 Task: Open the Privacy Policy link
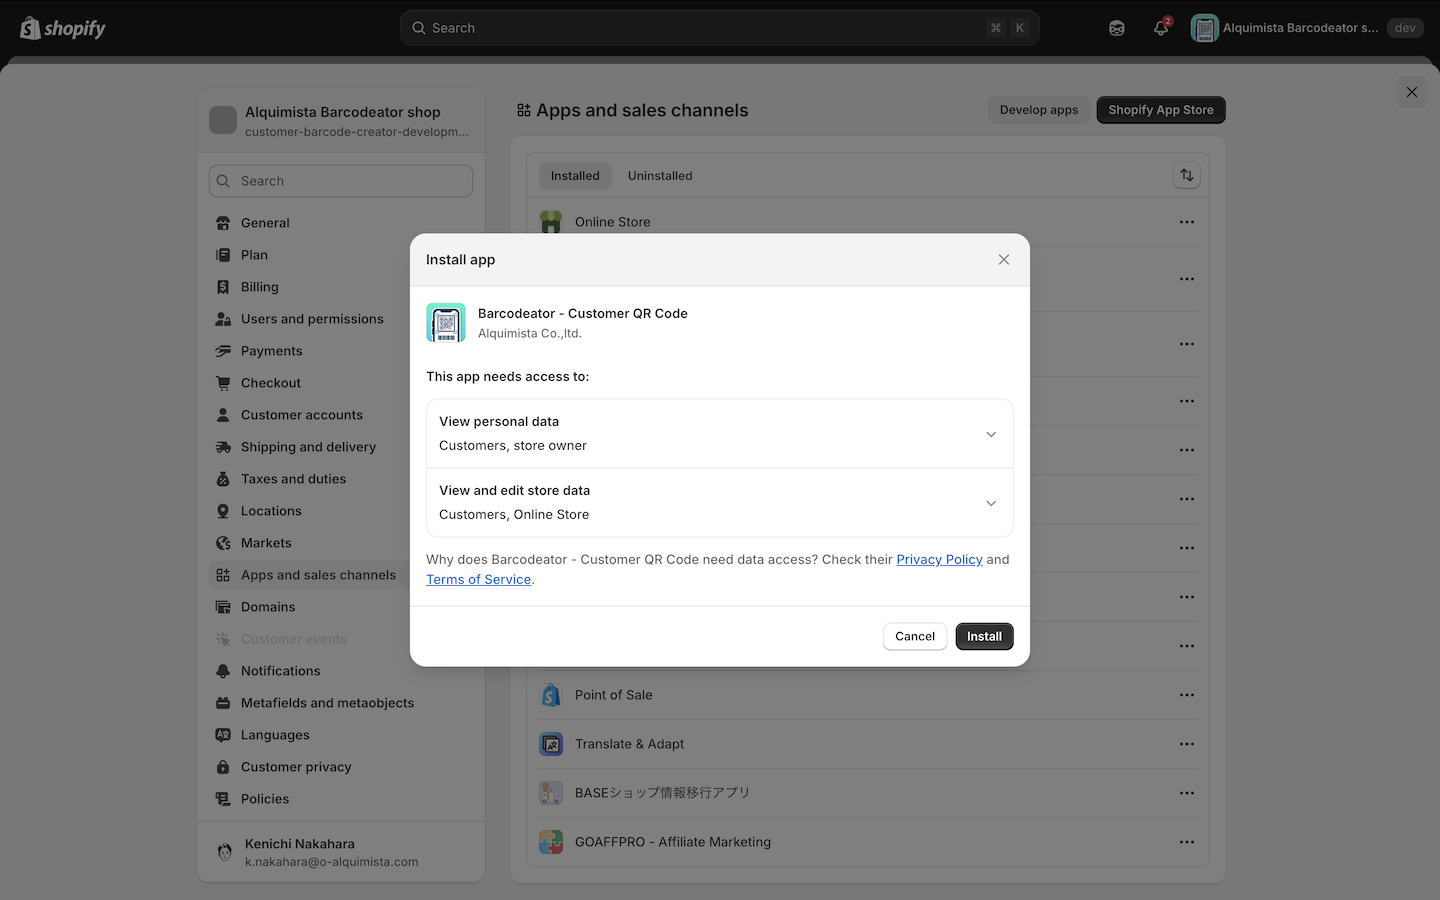(939, 559)
